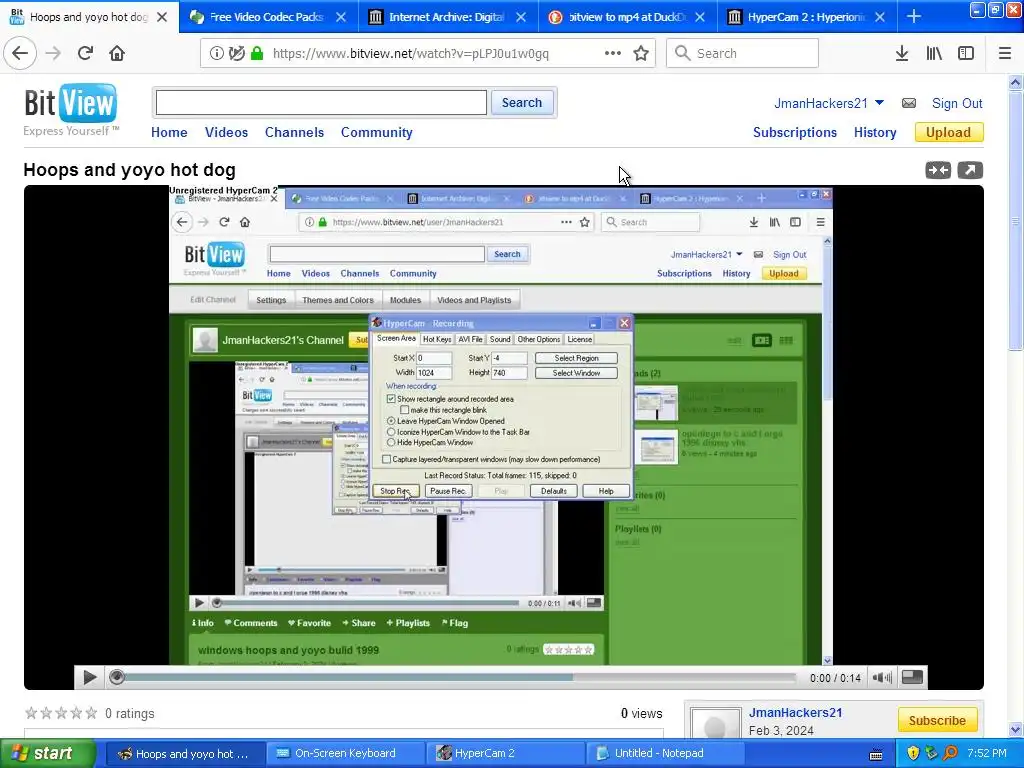Toggle fullscreen on the video player
This screenshot has width=1024, height=768.
pyautogui.click(x=912, y=677)
